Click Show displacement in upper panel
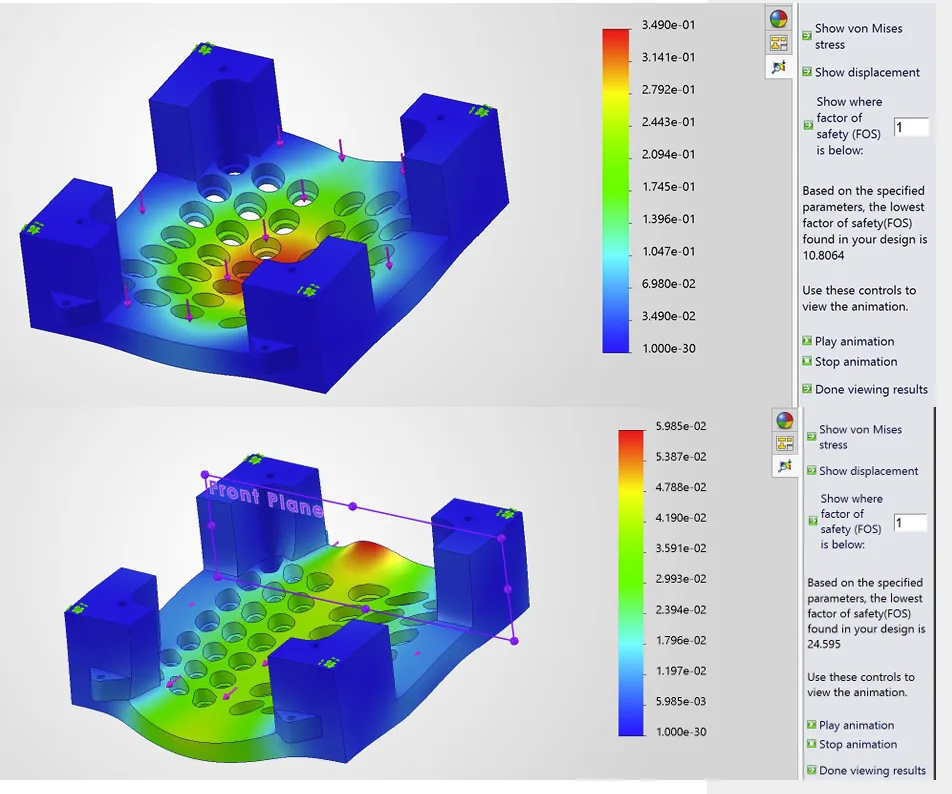The image size is (952, 794). 861,72
